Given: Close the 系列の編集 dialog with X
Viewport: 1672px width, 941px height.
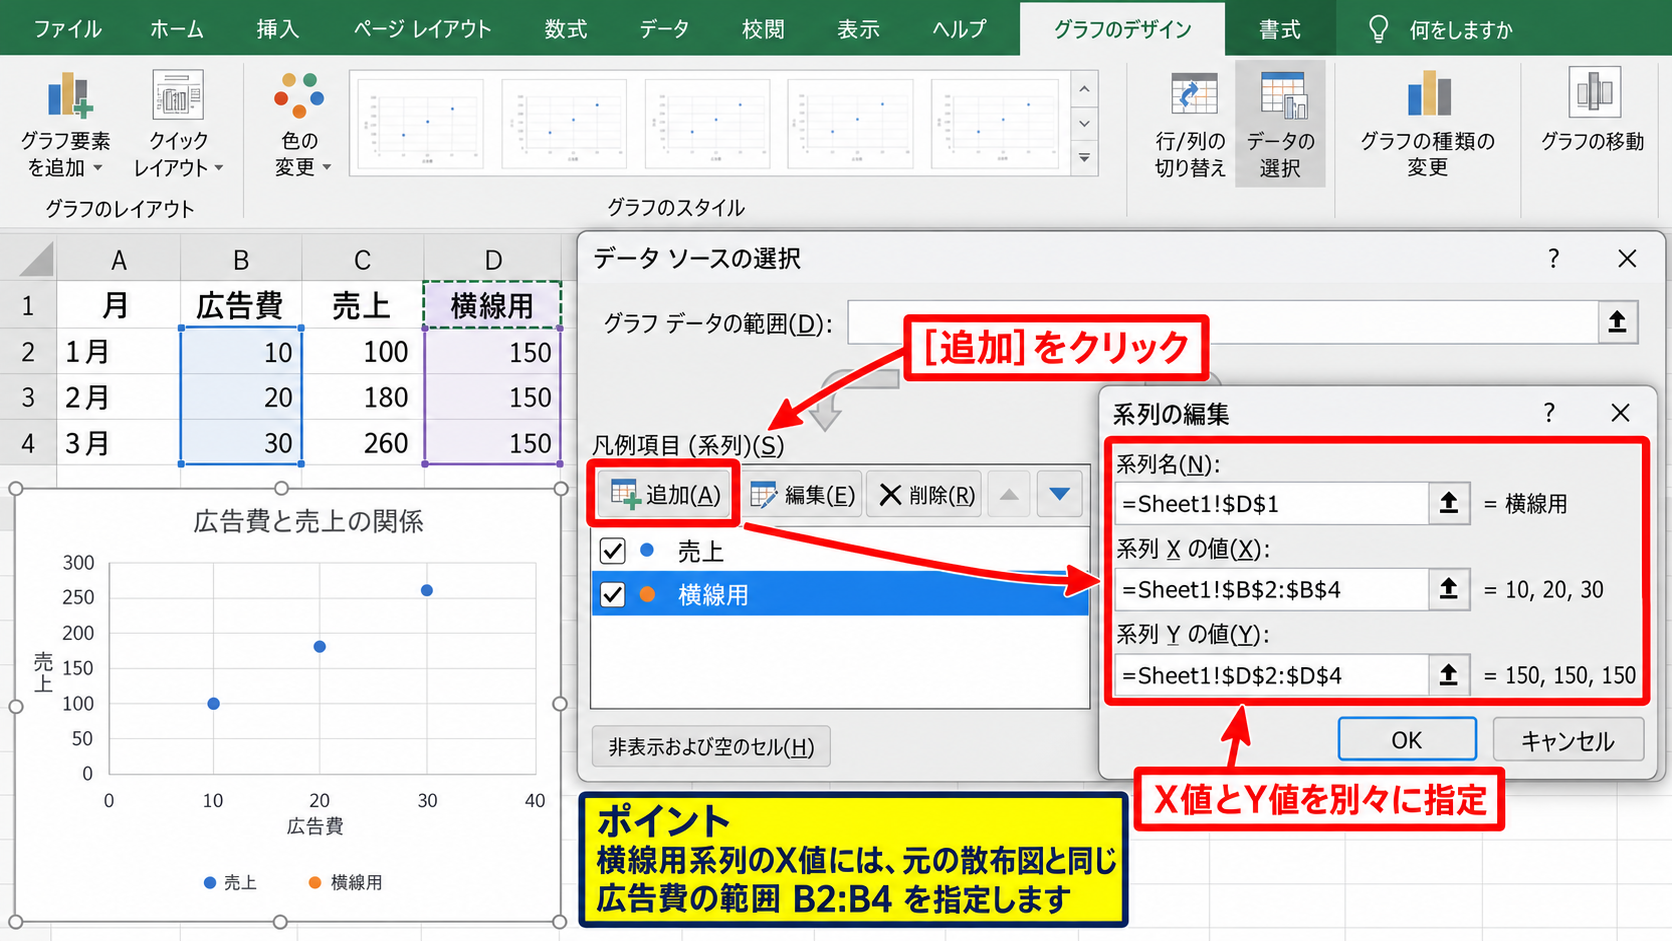Looking at the screenshot, I should click(1621, 413).
